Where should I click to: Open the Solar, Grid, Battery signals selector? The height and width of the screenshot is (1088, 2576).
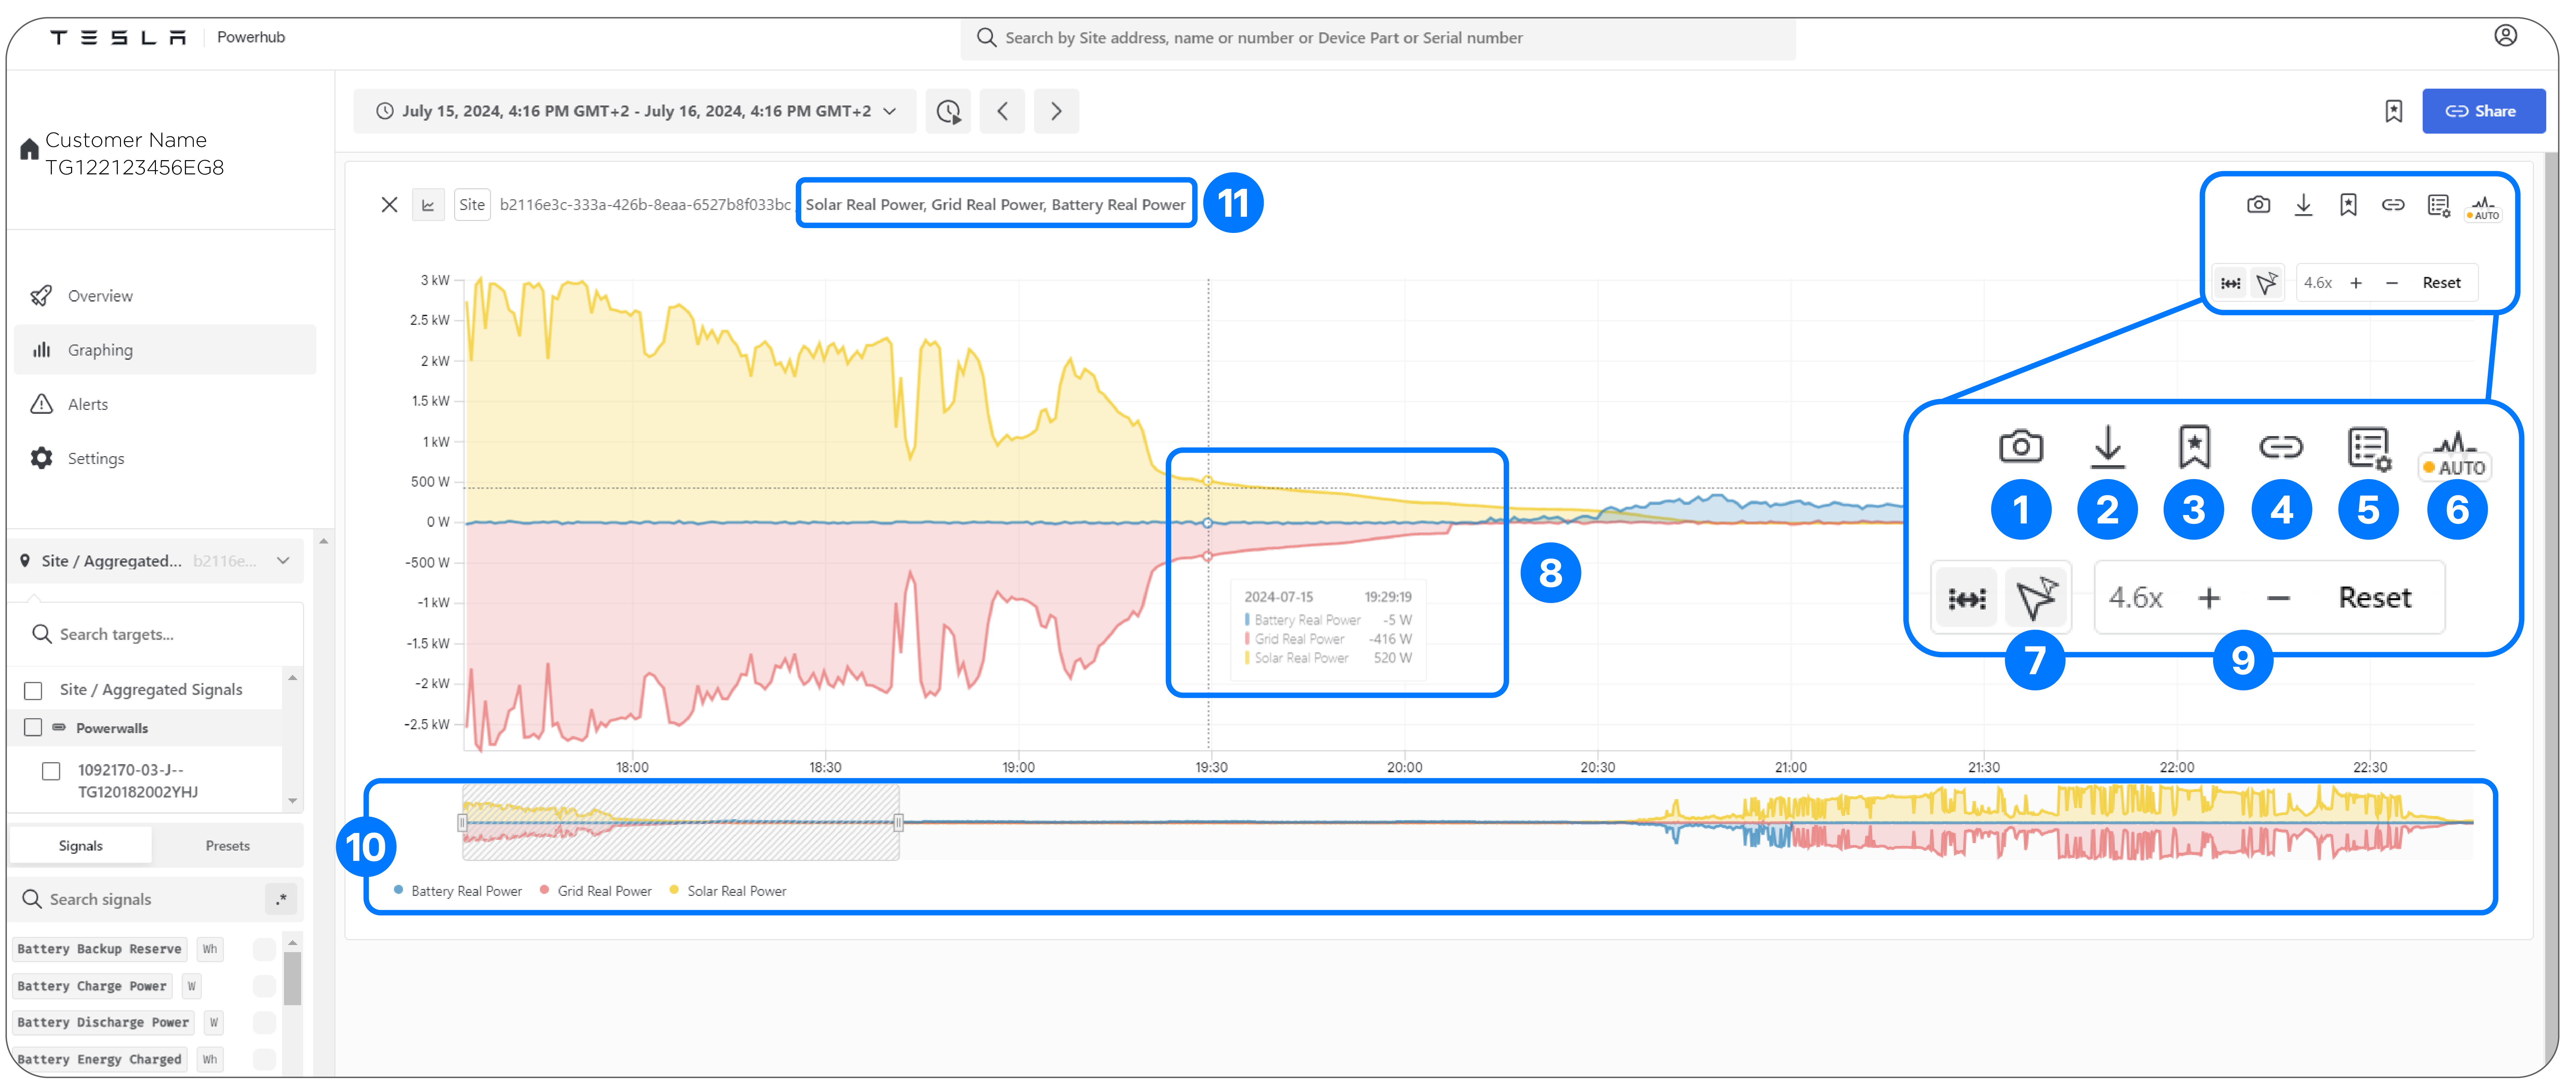pos(996,204)
